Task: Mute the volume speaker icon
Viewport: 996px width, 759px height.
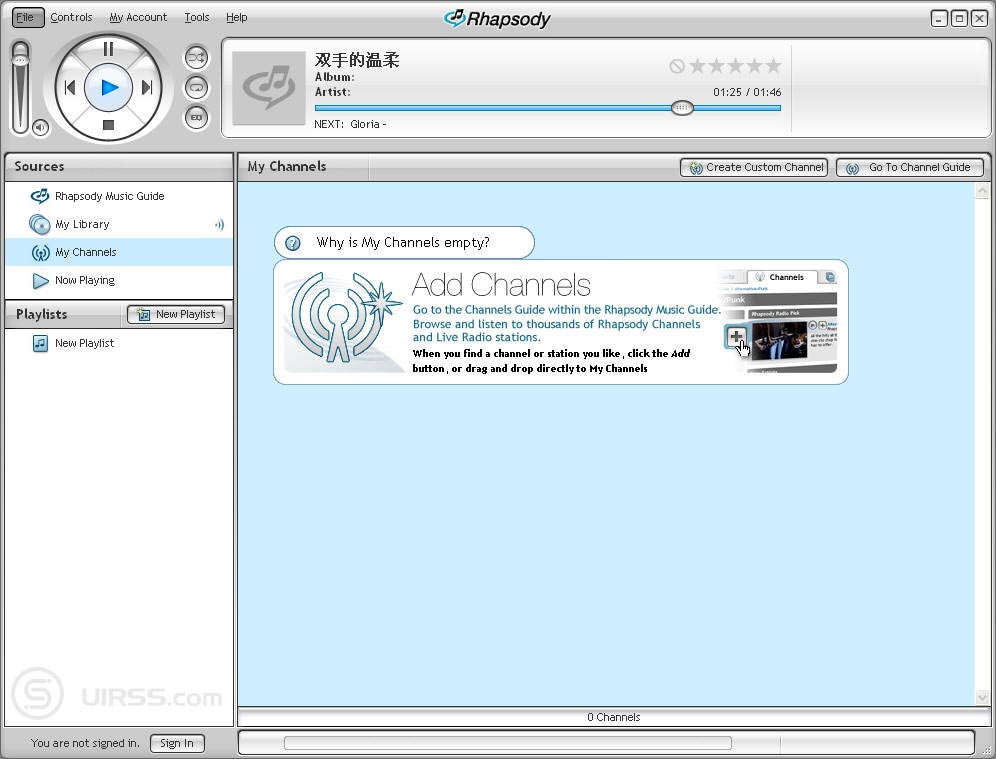Action: coord(40,127)
